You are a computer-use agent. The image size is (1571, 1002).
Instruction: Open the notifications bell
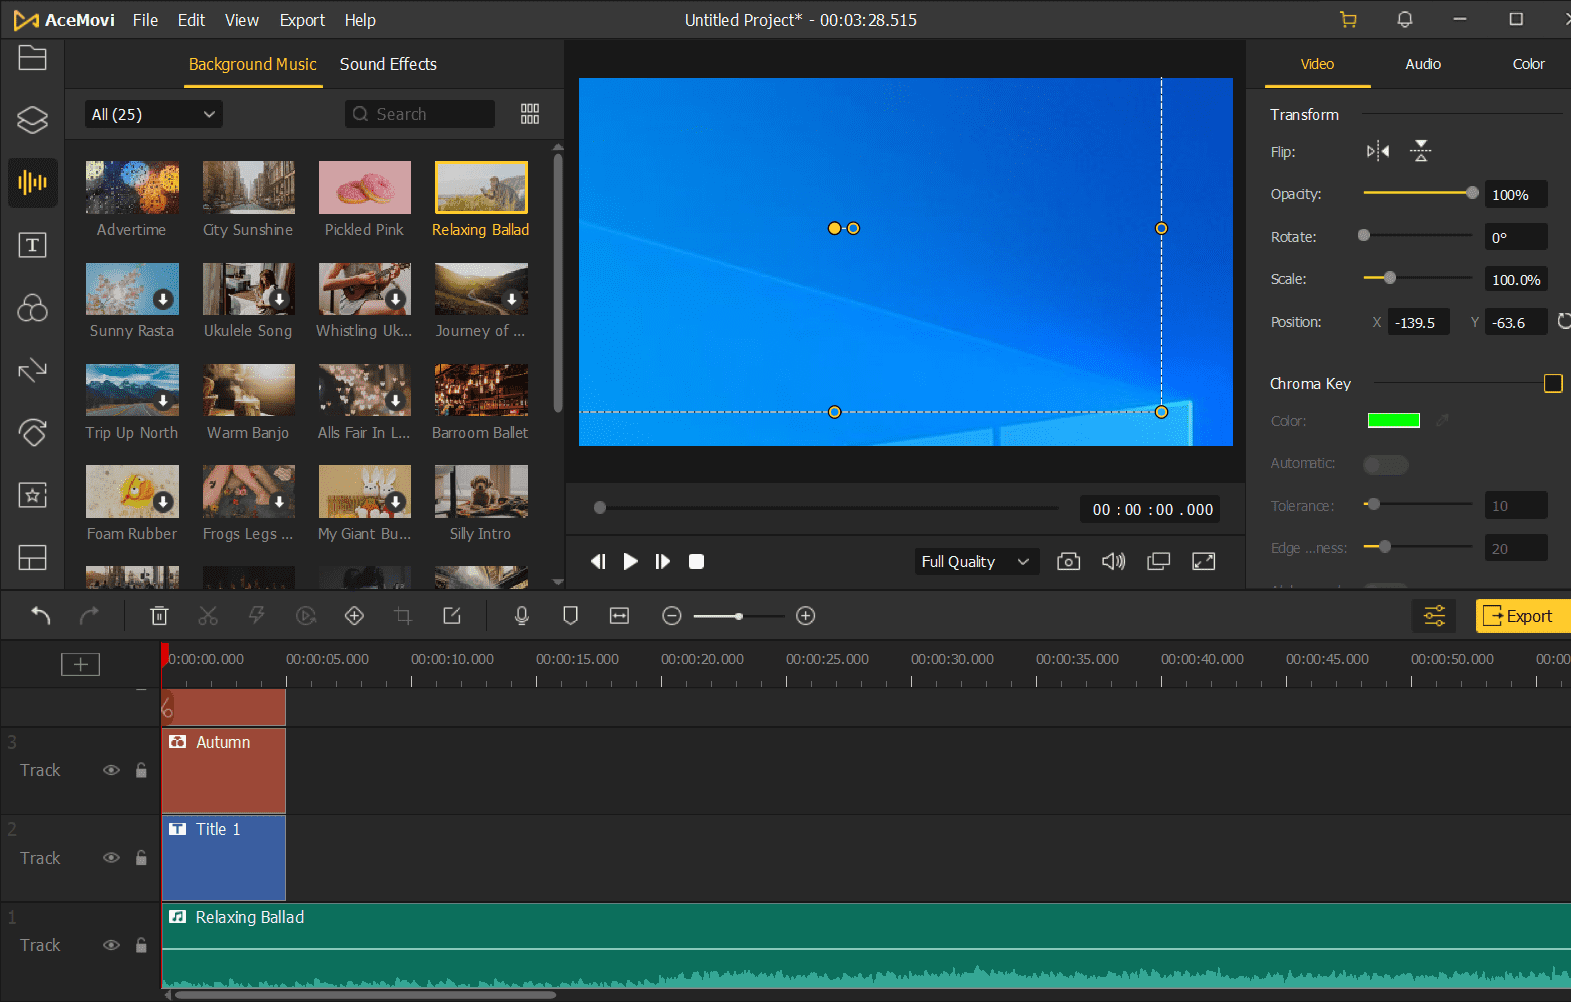pyautogui.click(x=1405, y=20)
